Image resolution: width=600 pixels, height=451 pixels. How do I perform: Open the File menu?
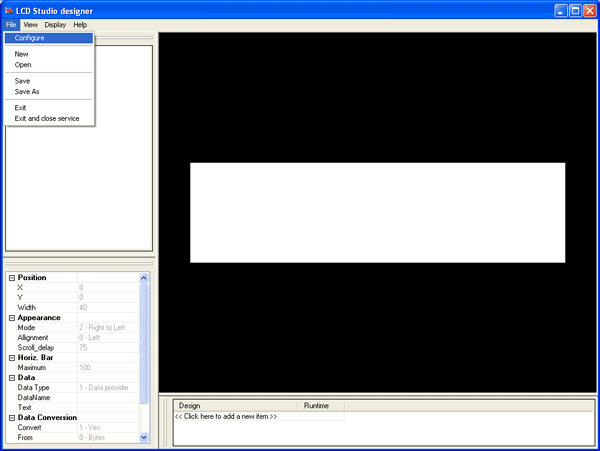(x=11, y=25)
